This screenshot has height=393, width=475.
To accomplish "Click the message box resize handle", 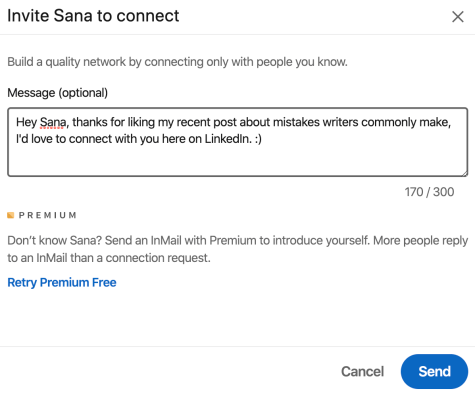I will 464,173.
